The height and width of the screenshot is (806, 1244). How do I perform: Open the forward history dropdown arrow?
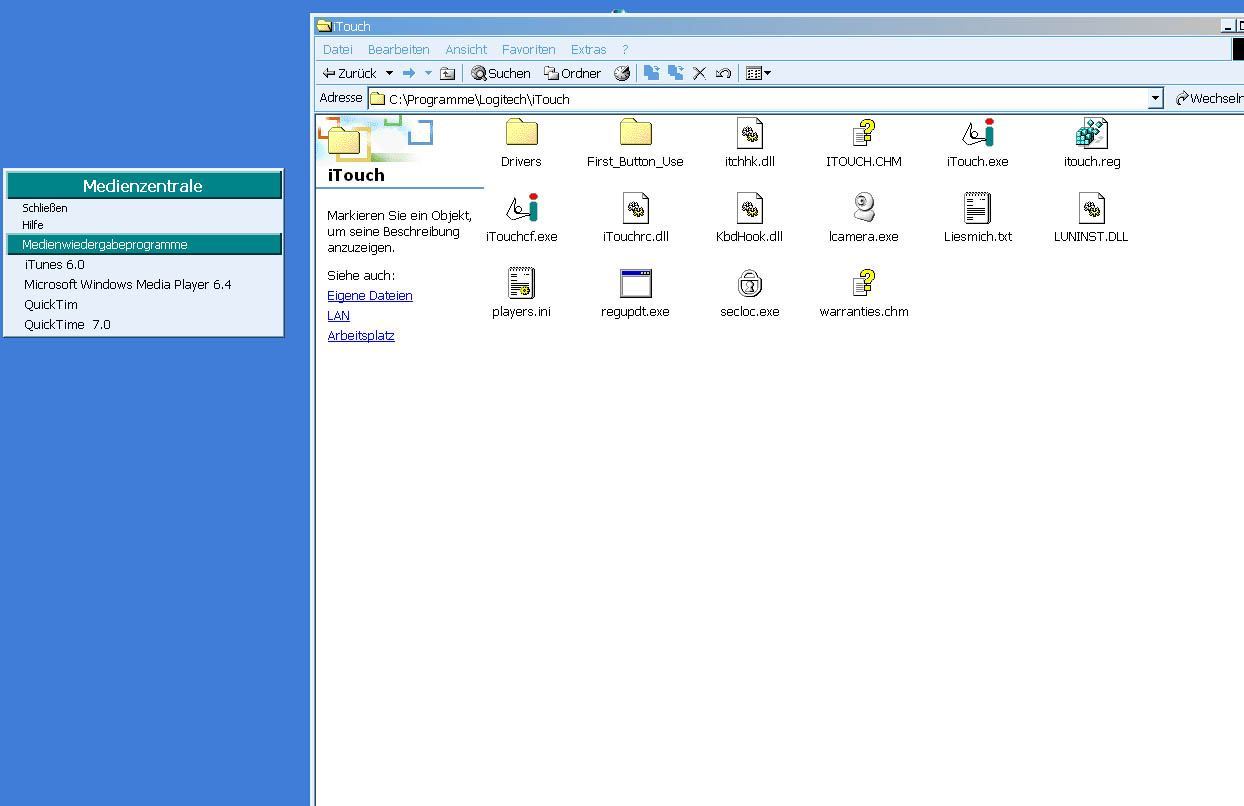[x=428, y=73]
